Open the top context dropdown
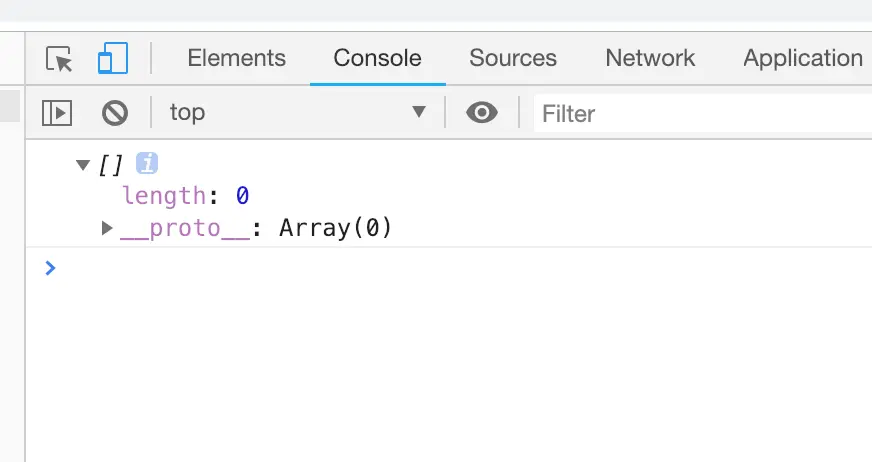This screenshot has height=462, width=872. 299,113
